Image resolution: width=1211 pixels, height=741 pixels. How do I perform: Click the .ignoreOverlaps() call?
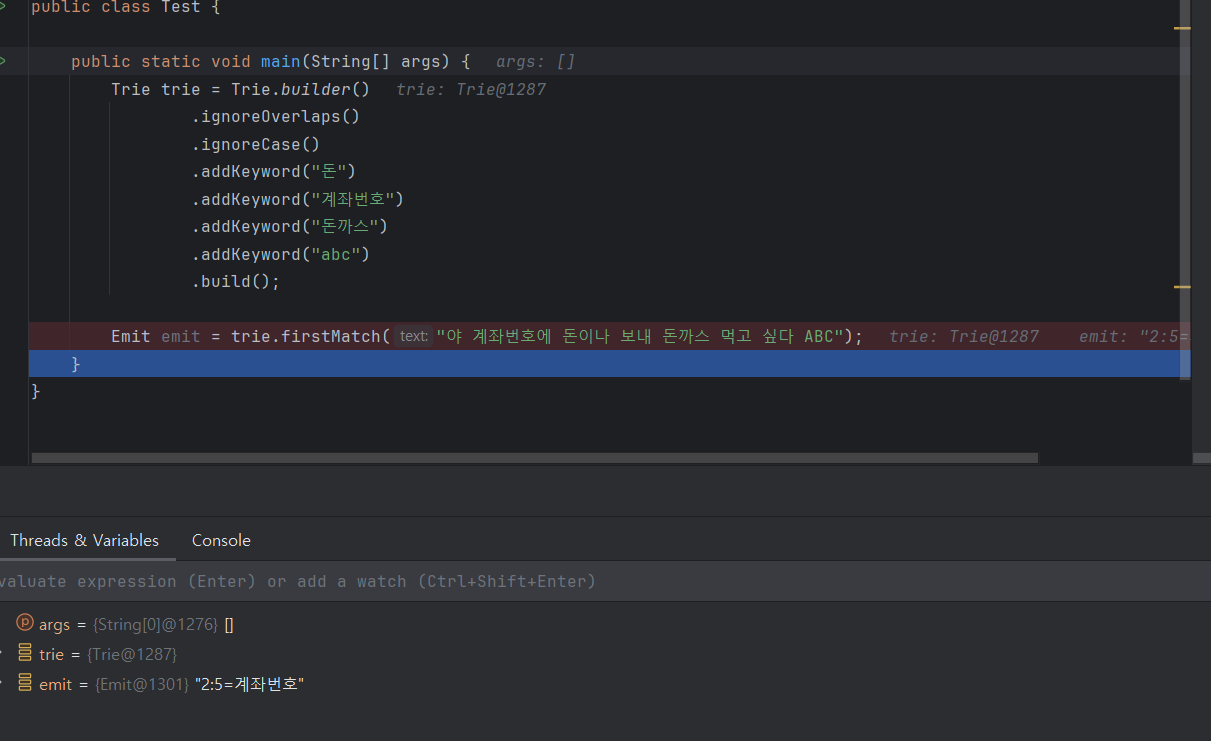click(276, 116)
